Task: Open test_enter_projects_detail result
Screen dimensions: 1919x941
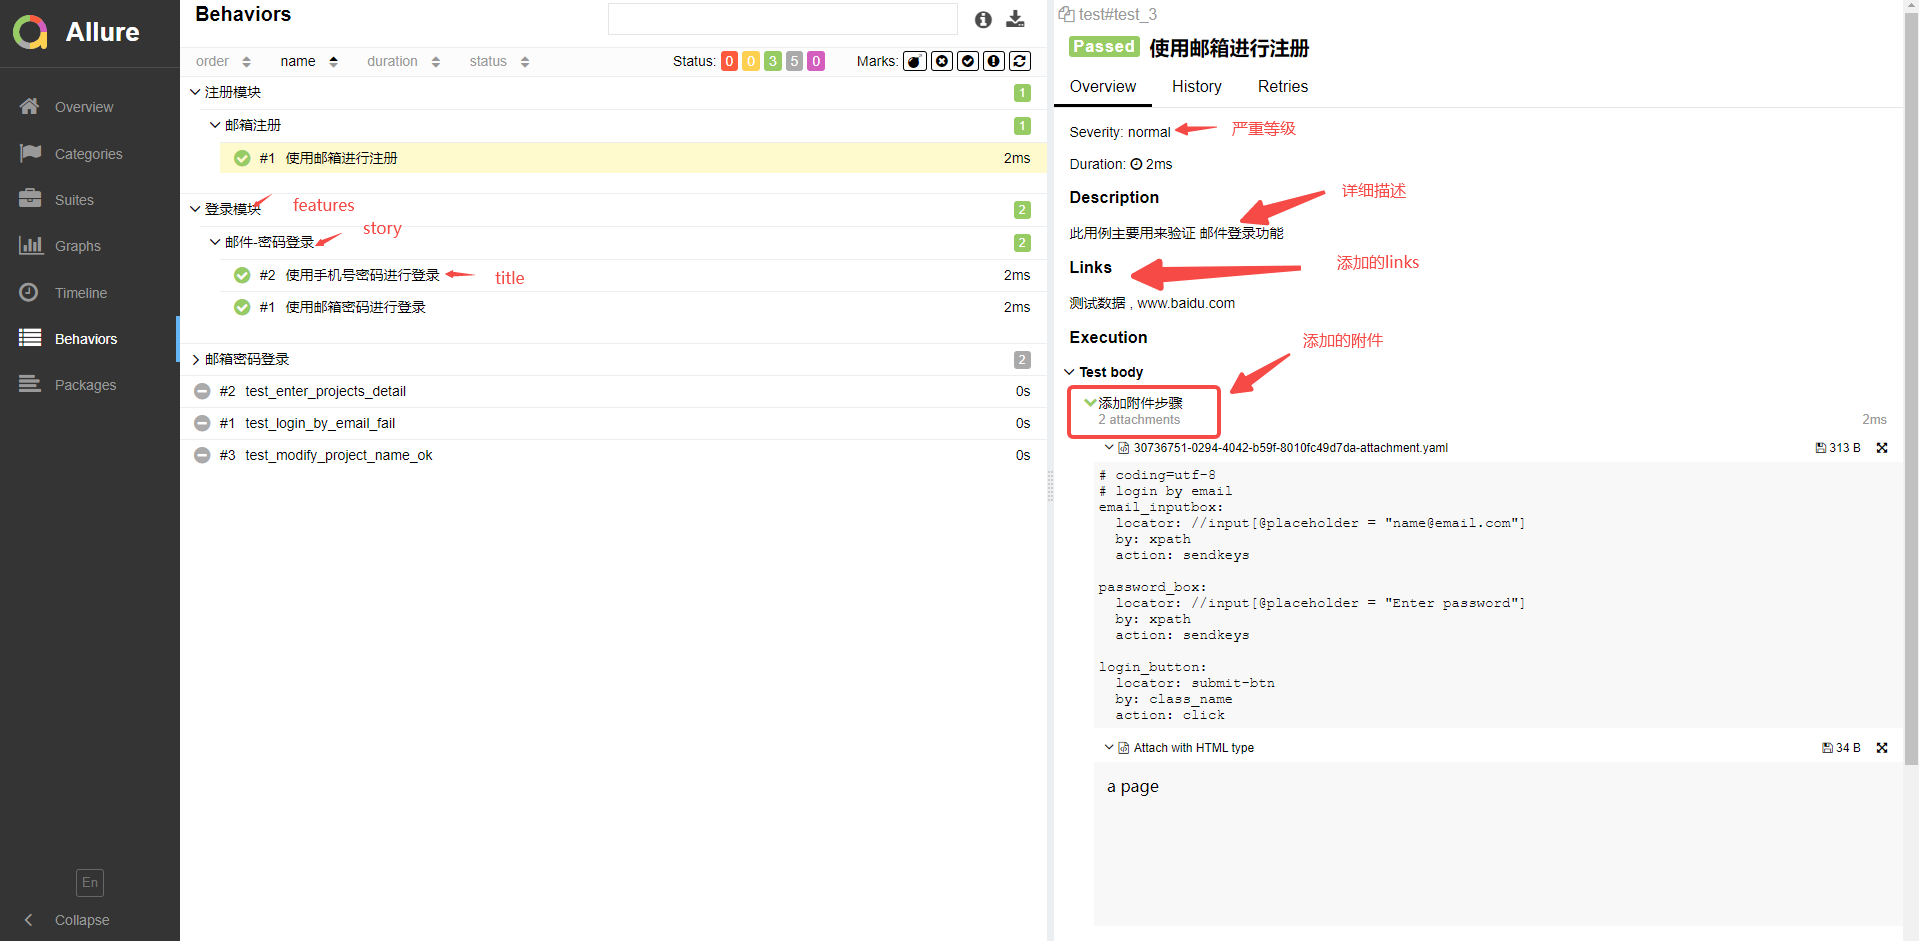Action: point(613,391)
